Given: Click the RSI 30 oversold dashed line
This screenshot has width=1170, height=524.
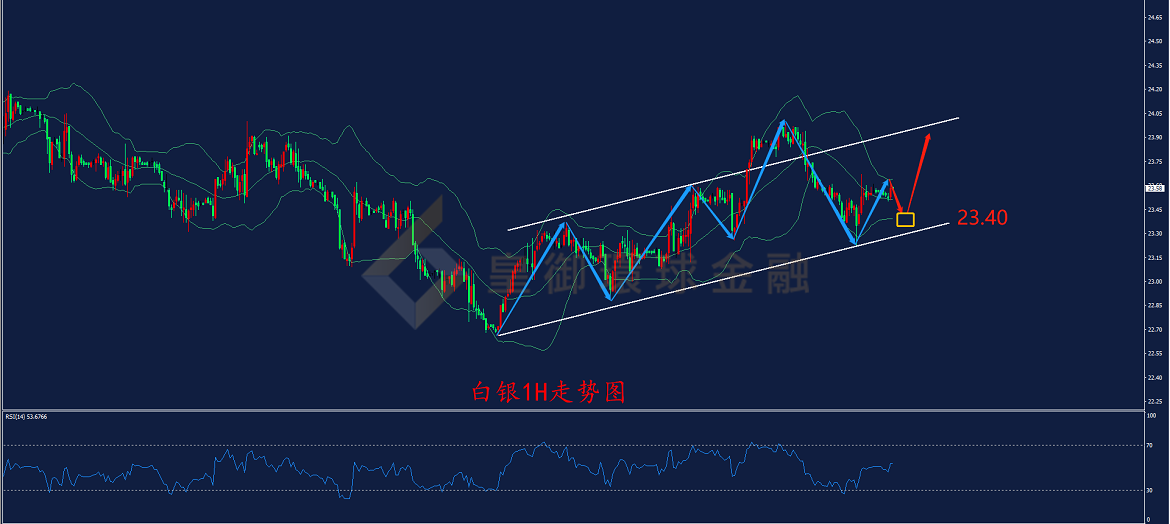Looking at the screenshot, I should [572, 490].
